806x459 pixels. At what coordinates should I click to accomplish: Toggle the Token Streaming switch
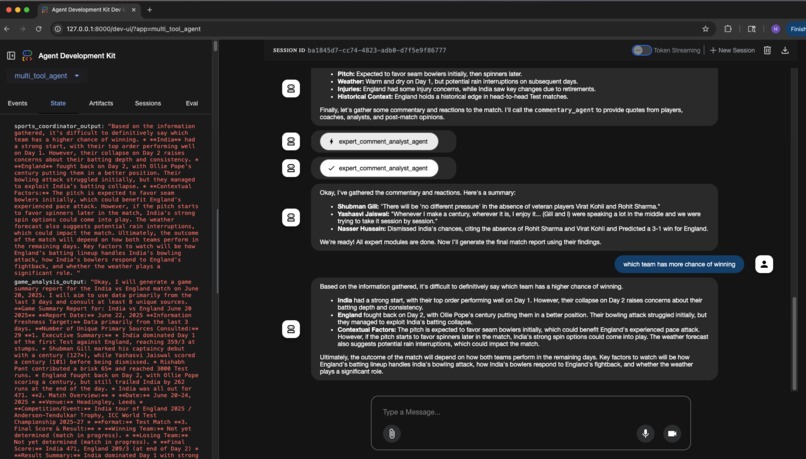[x=642, y=50]
